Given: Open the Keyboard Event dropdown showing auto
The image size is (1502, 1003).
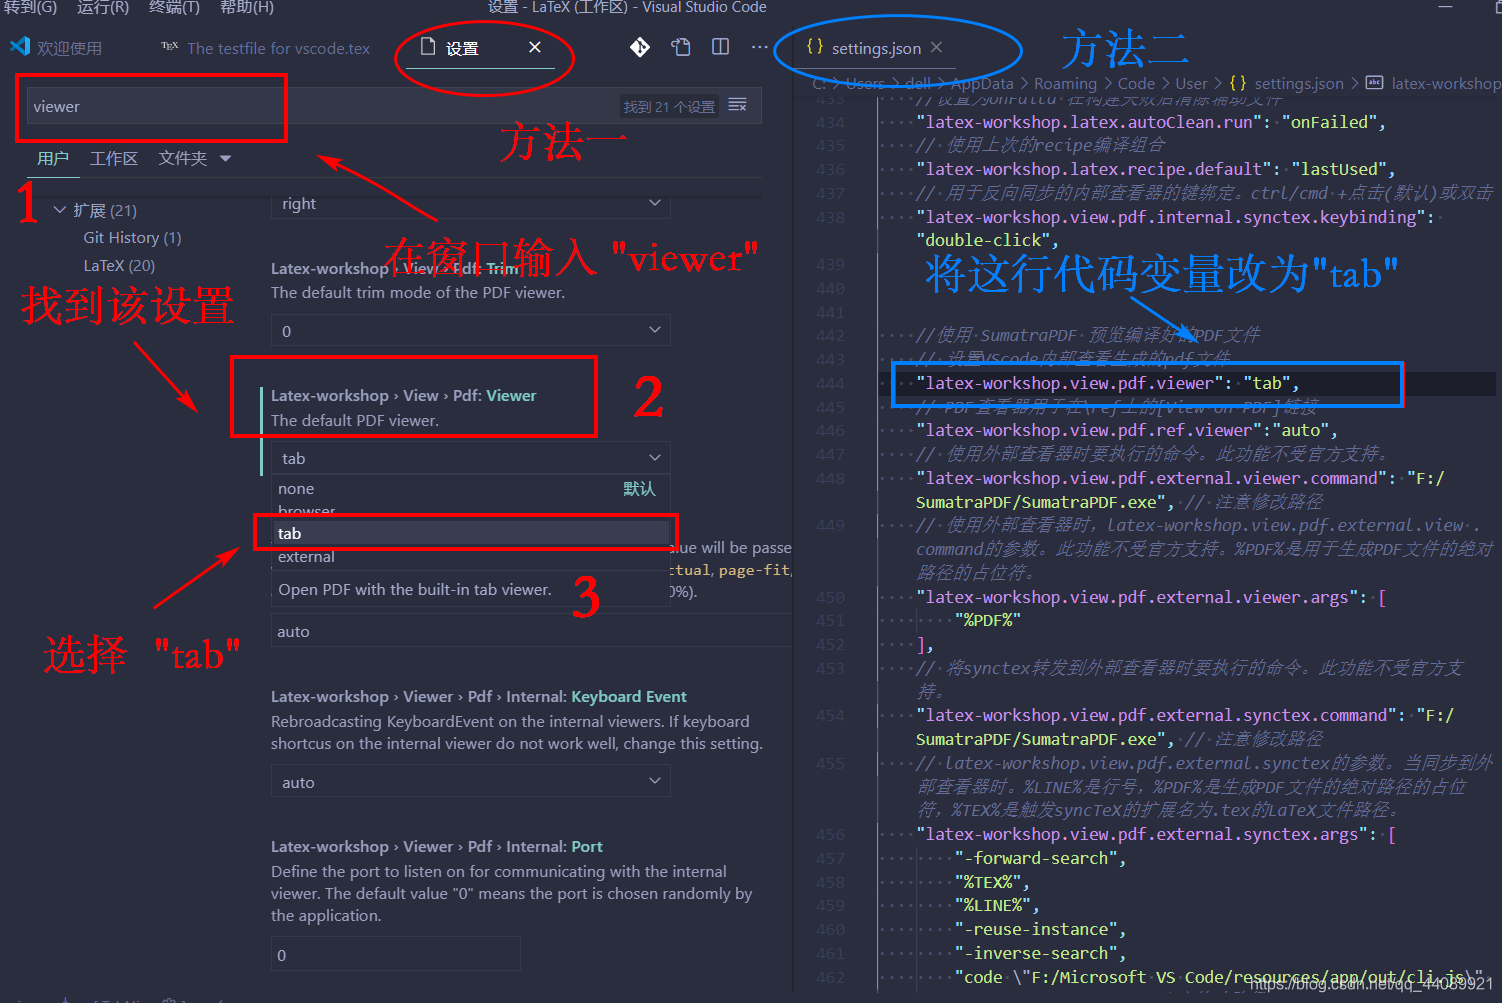Looking at the screenshot, I should tap(470, 782).
